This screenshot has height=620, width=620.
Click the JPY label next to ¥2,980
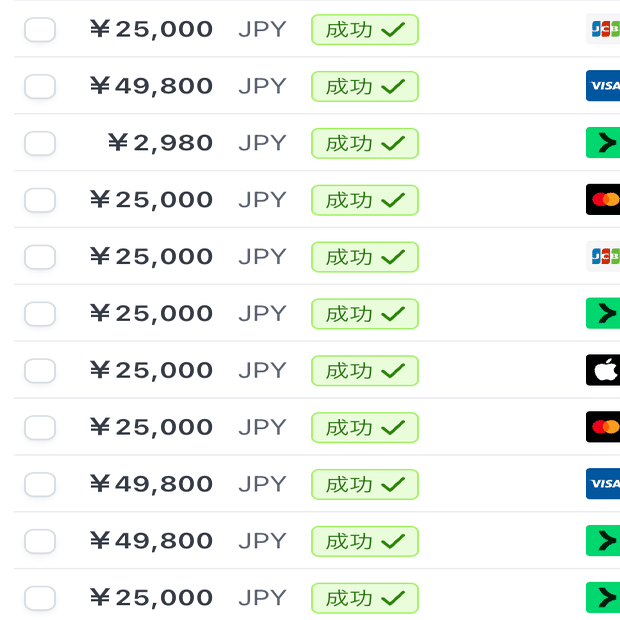pyautogui.click(x=262, y=143)
